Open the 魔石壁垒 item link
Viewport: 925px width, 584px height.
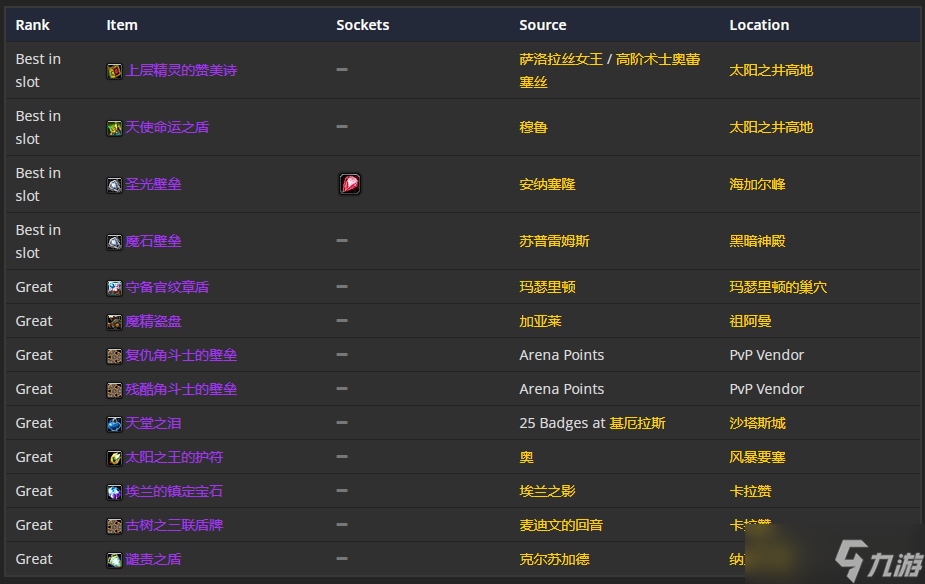coord(153,241)
